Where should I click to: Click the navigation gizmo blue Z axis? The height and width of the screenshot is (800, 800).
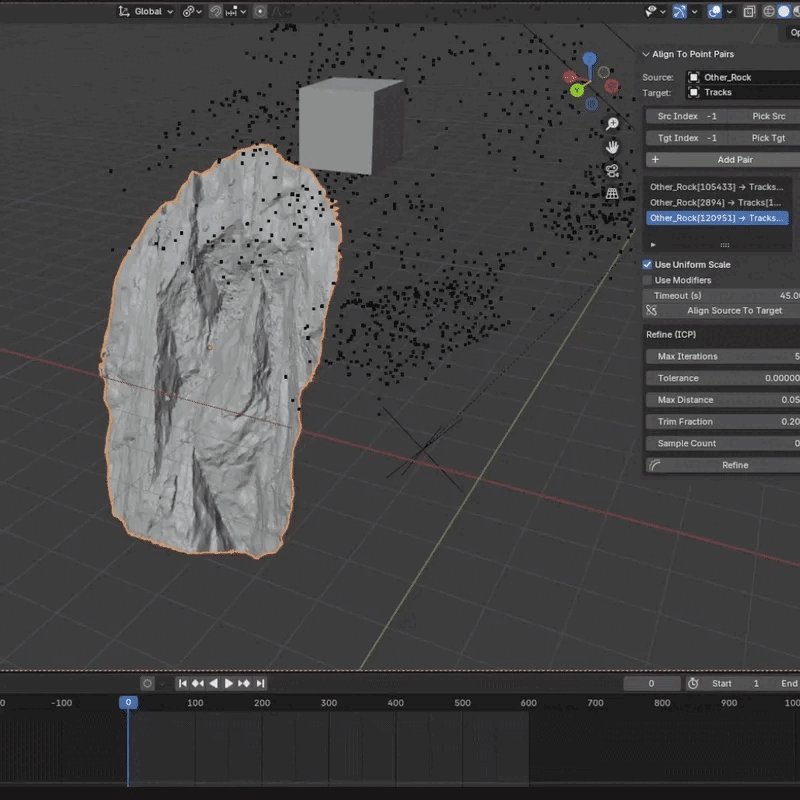(589, 60)
